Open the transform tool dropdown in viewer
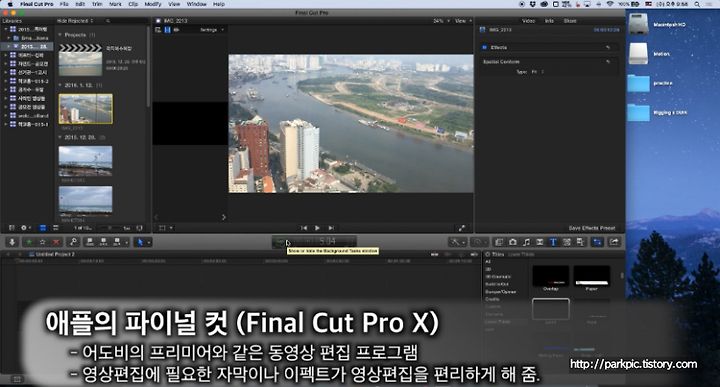This screenshot has width=720, height=387. [166, 228]
